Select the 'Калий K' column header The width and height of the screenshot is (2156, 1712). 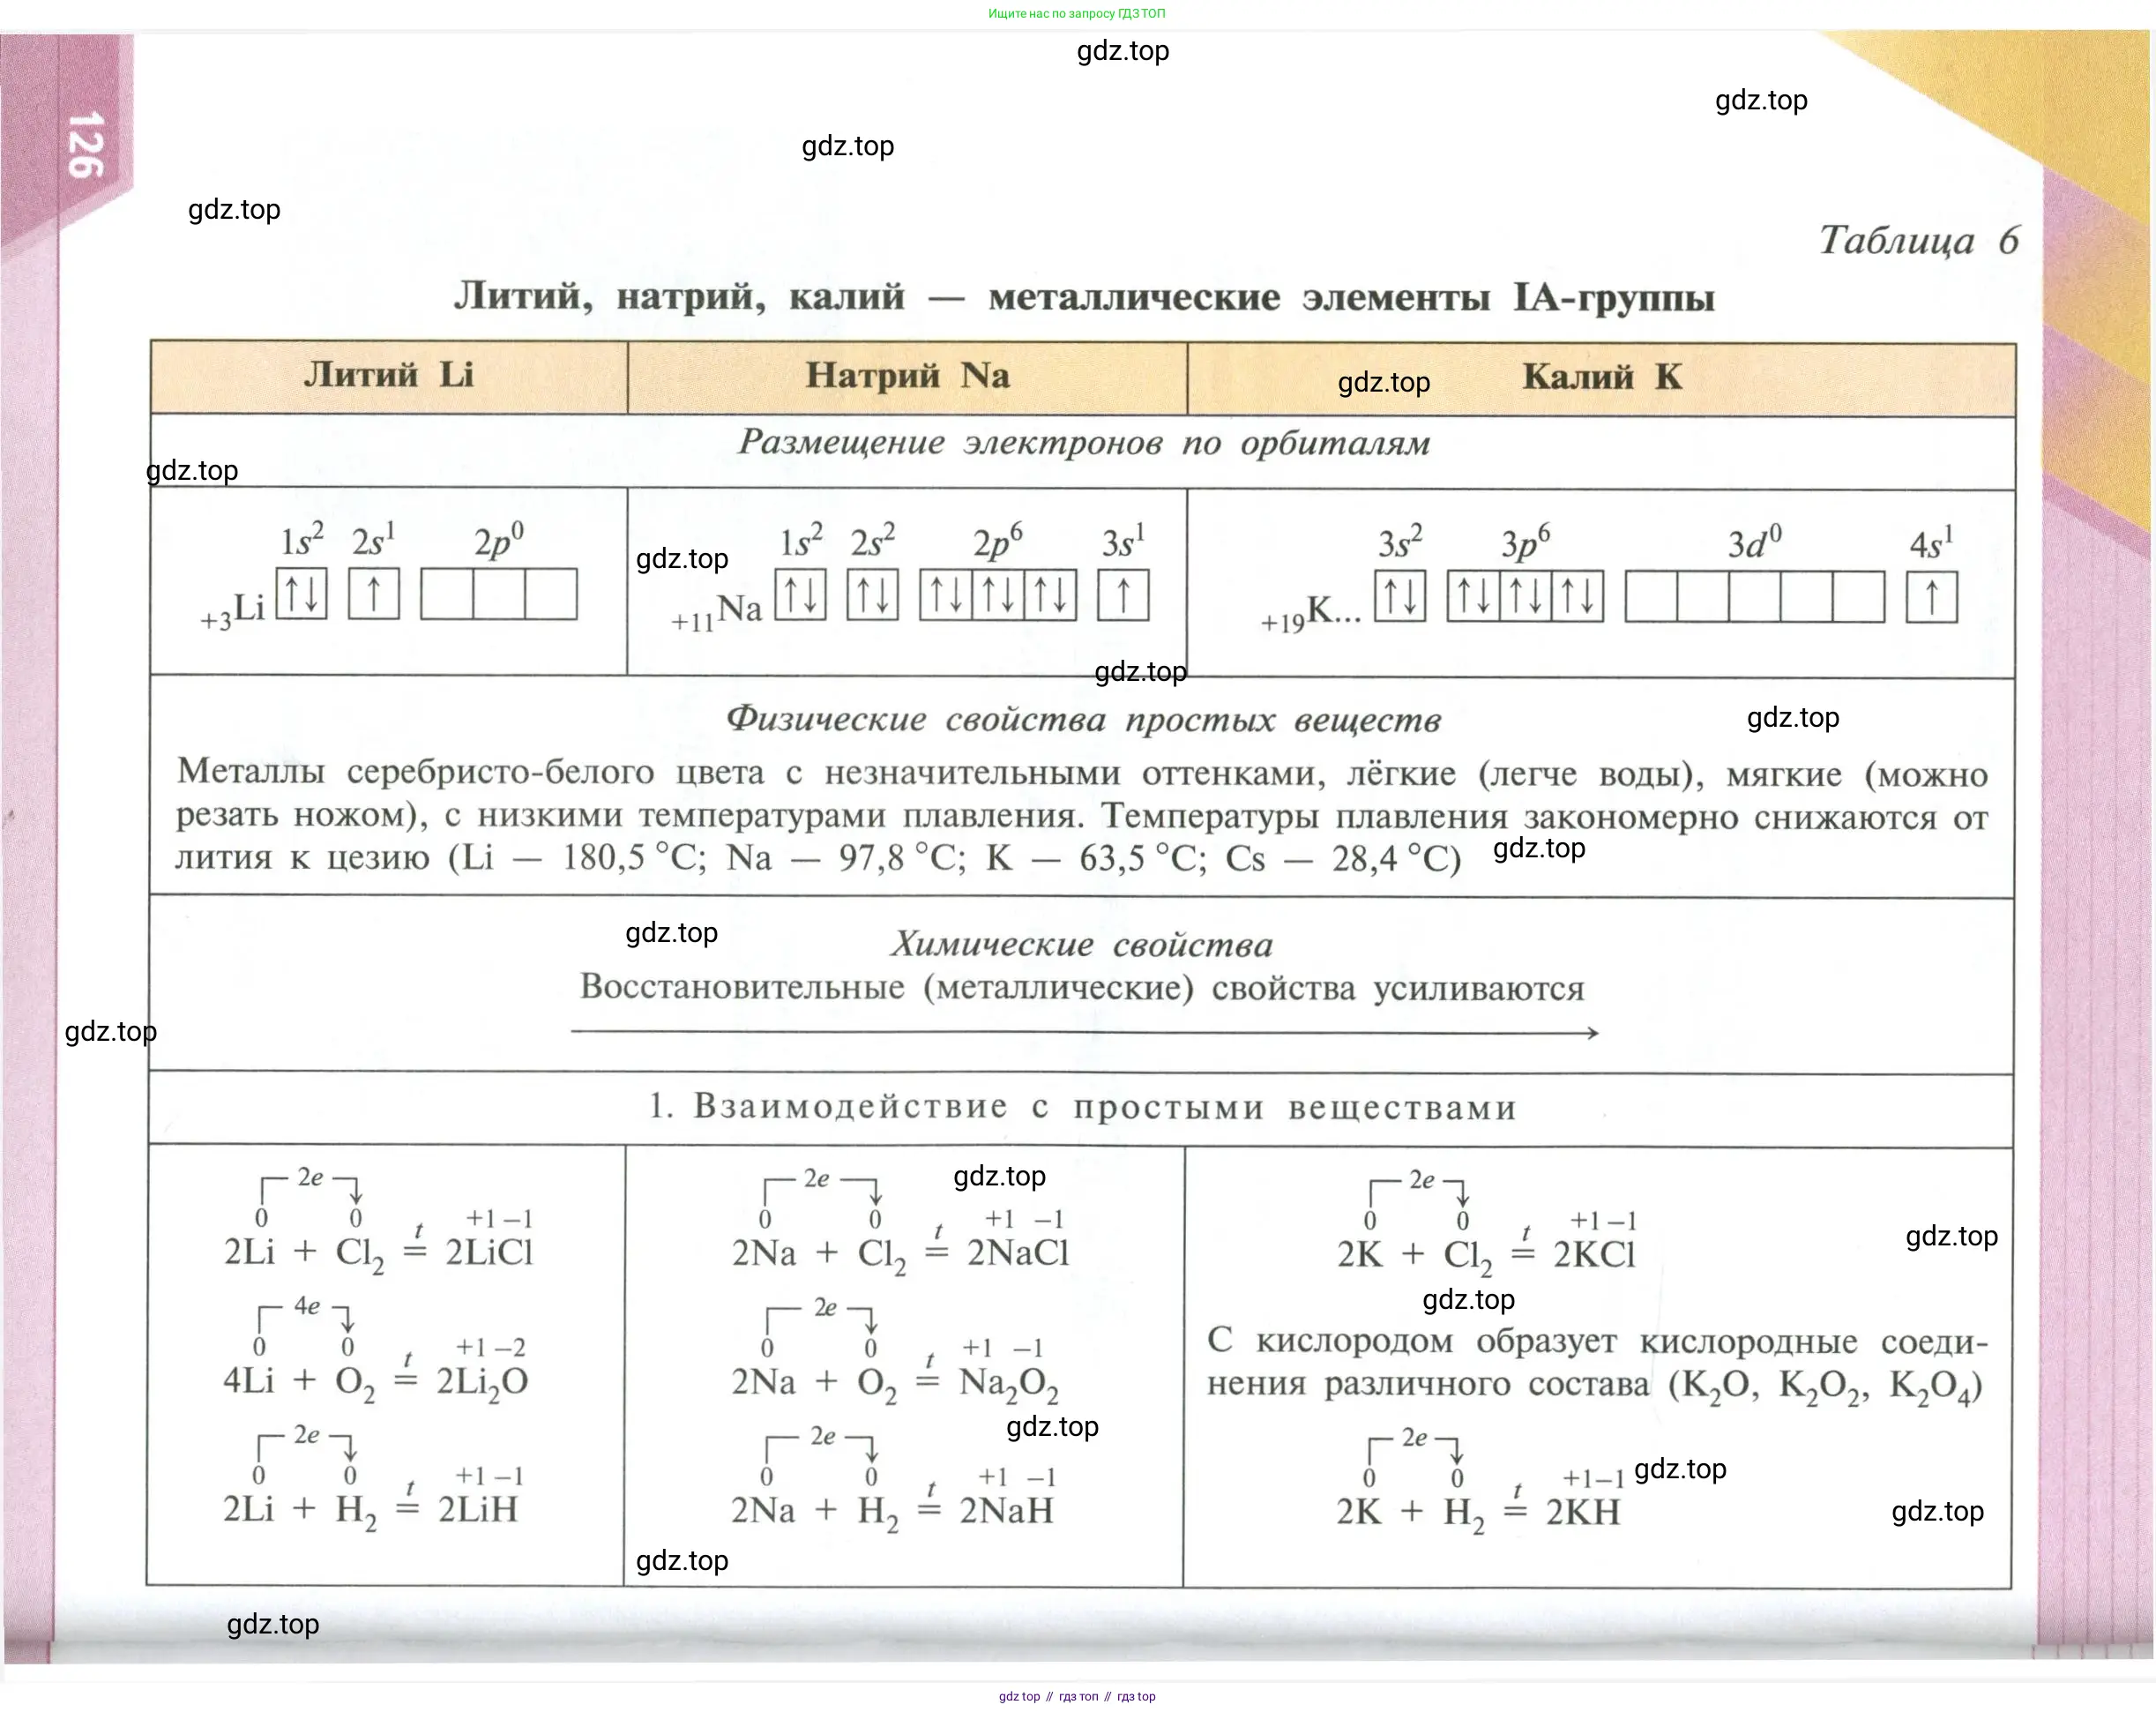tap(1602, 378)
